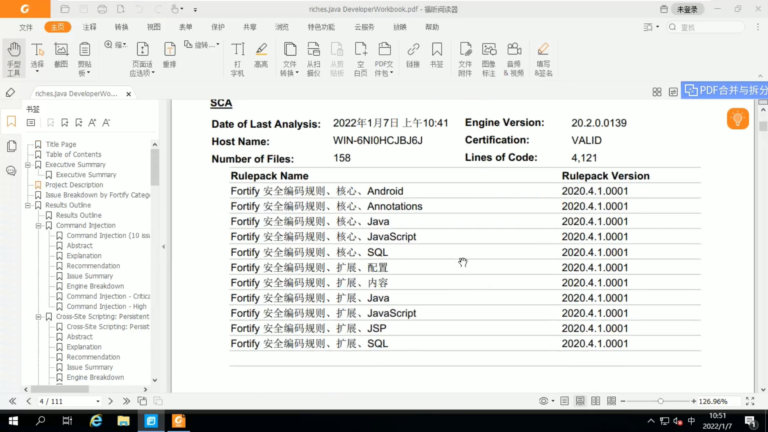Increase bookmark font size
The width and height of the screenshot is (768, 432).
92,122
